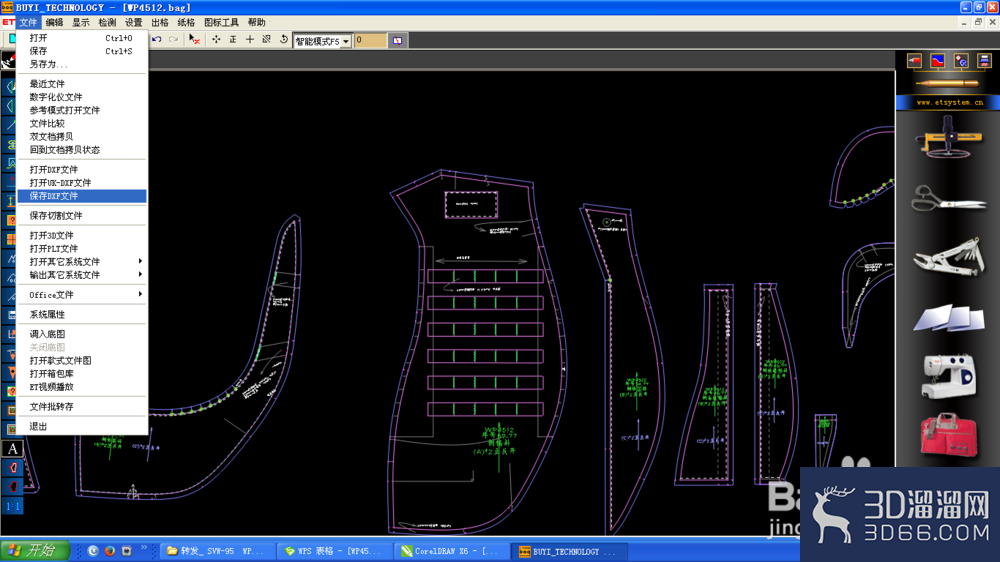Click the folded paper sheets image
Screen dimensions: 1000x562
[949, 316]
